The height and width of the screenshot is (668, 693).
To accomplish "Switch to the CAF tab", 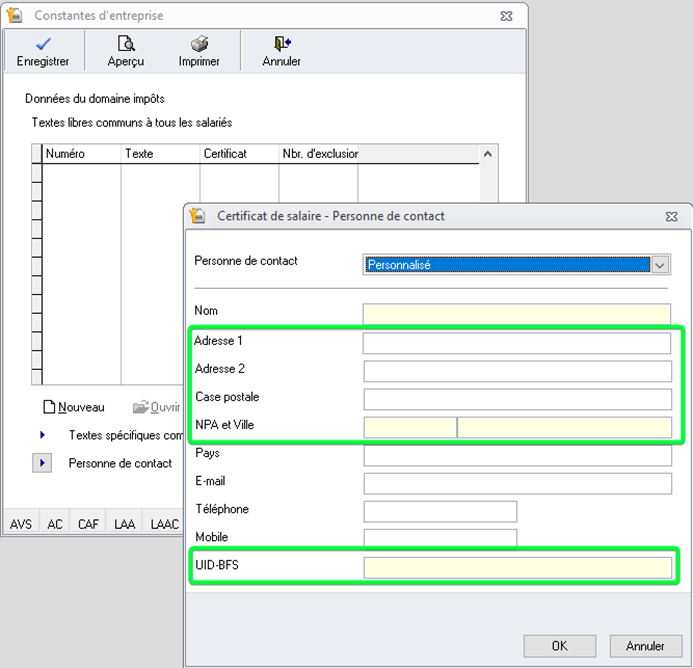I will [88, 524].
